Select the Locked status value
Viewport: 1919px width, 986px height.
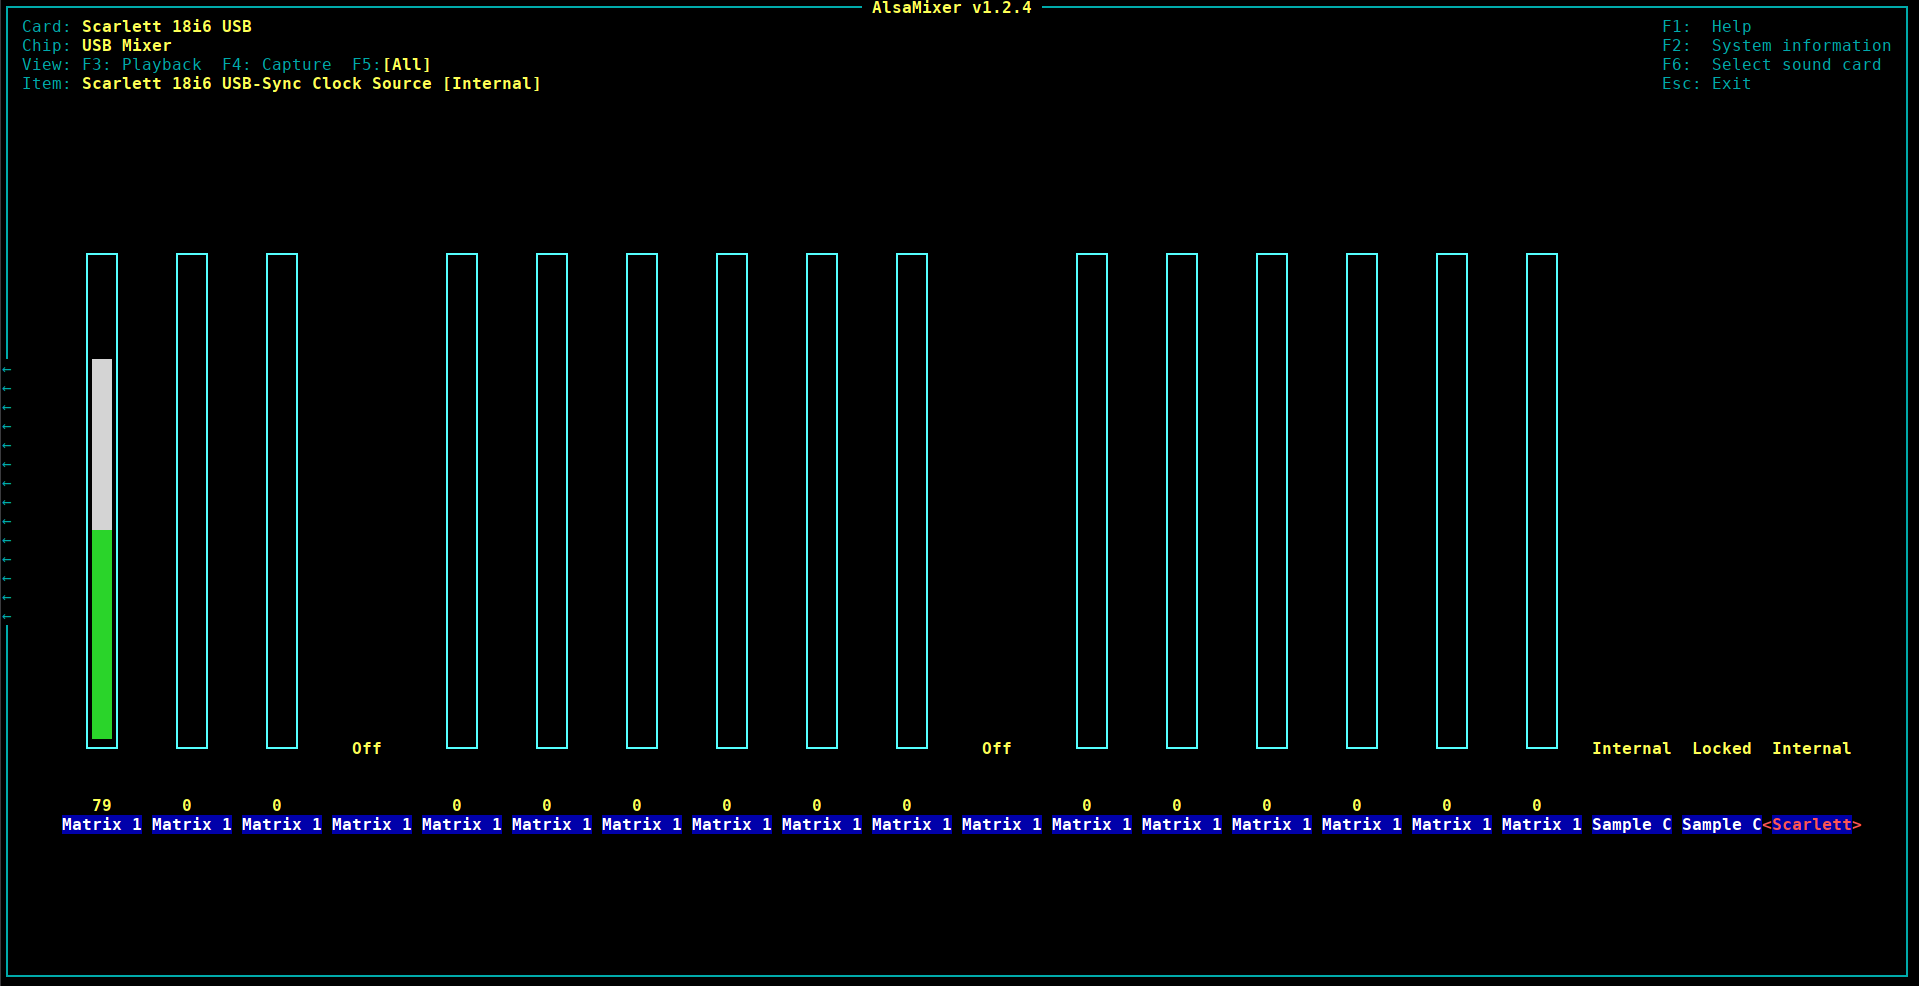[1721, 749]
